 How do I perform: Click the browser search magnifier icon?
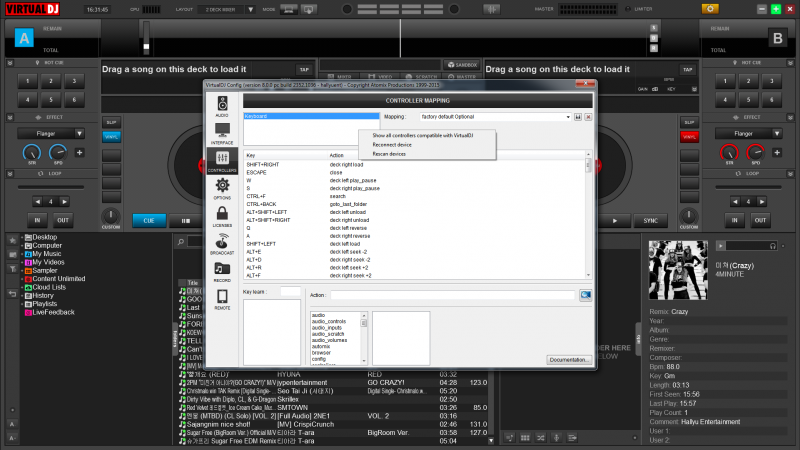click(x=181, y=242)
